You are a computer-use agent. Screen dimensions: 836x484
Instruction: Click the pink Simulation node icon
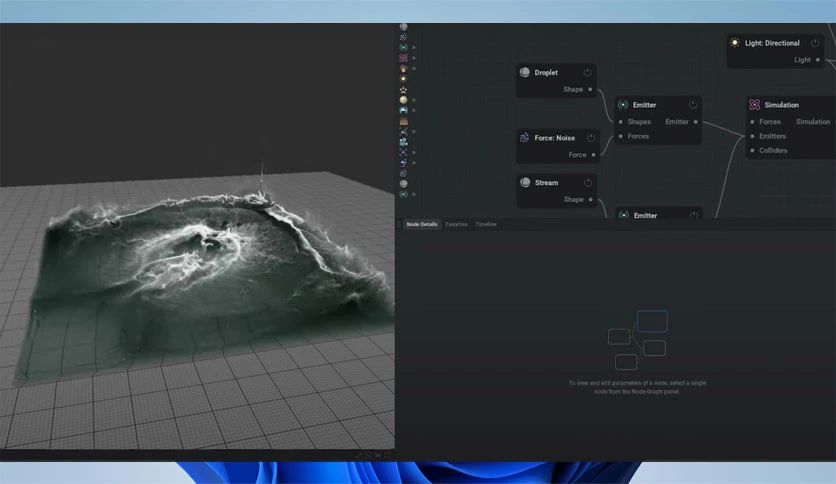[754, 105]
